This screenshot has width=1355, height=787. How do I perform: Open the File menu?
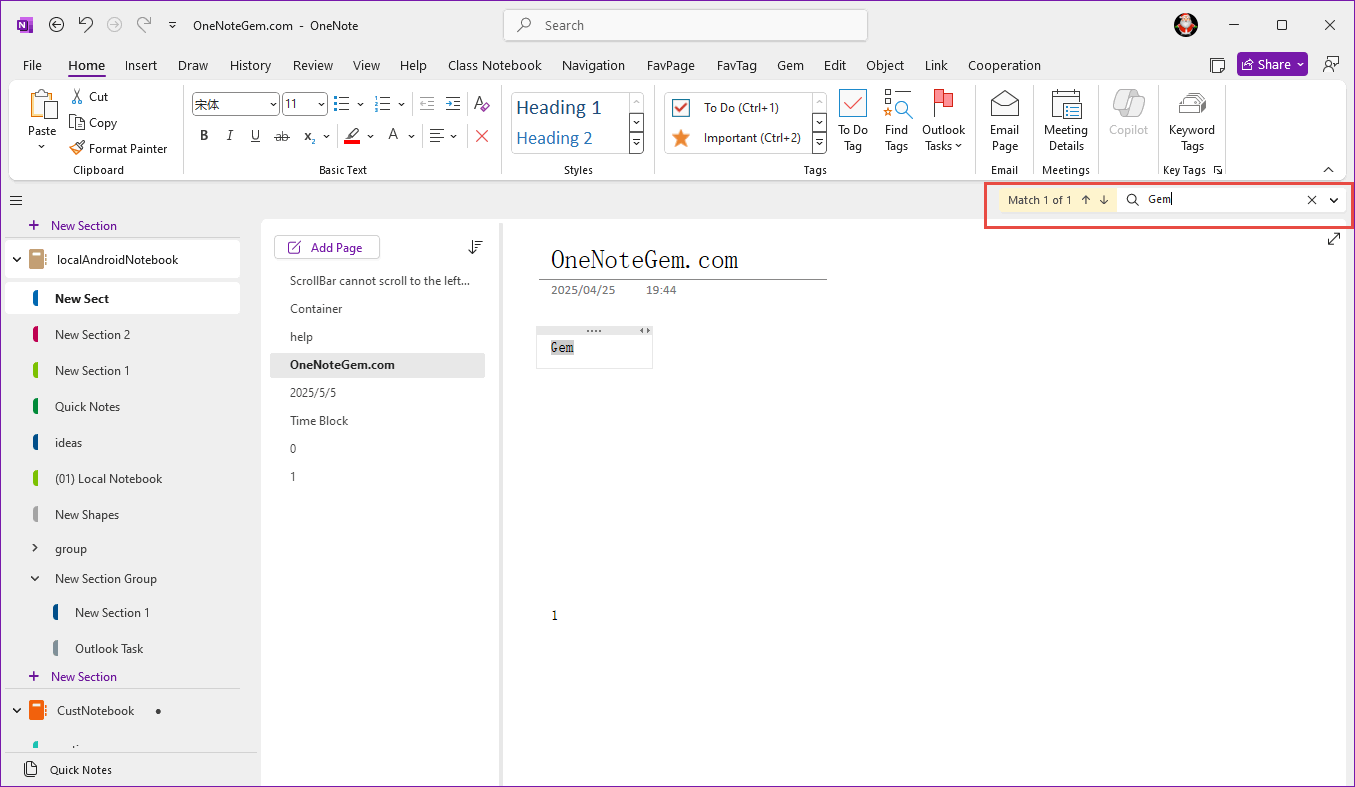[32, 65]
